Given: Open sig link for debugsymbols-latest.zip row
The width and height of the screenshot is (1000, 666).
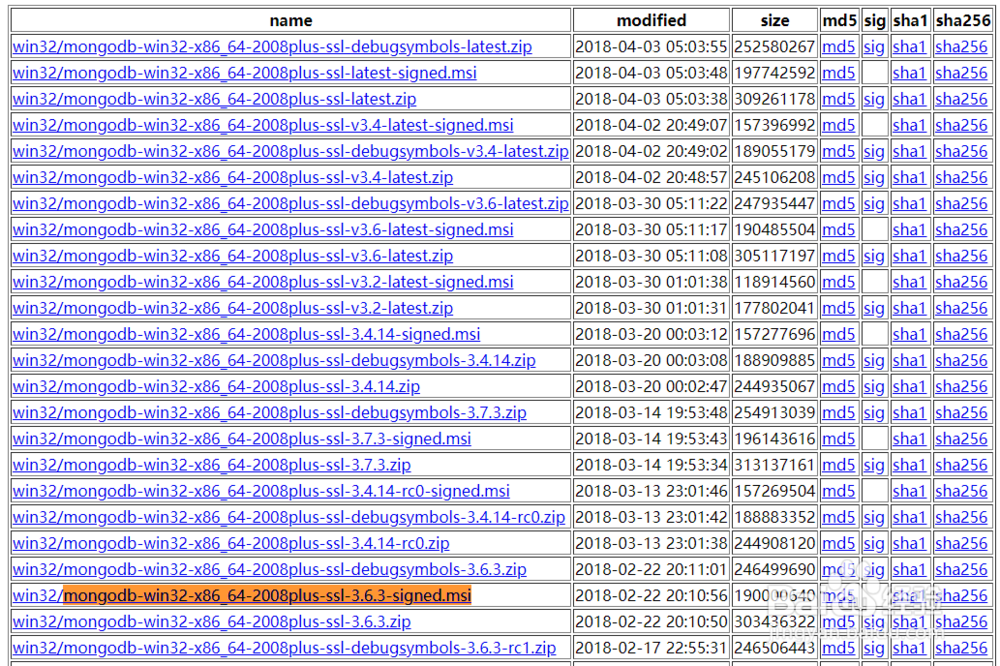Looking at the screenshot, I should point(874,47).
